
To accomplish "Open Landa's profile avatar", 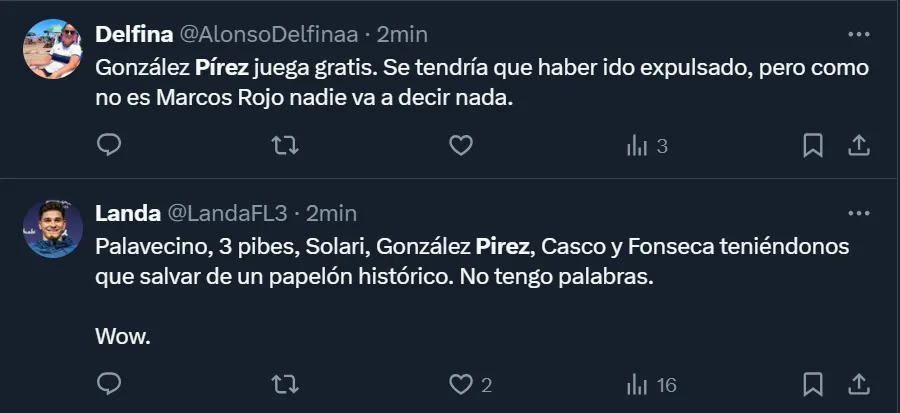I will (53, 229).
